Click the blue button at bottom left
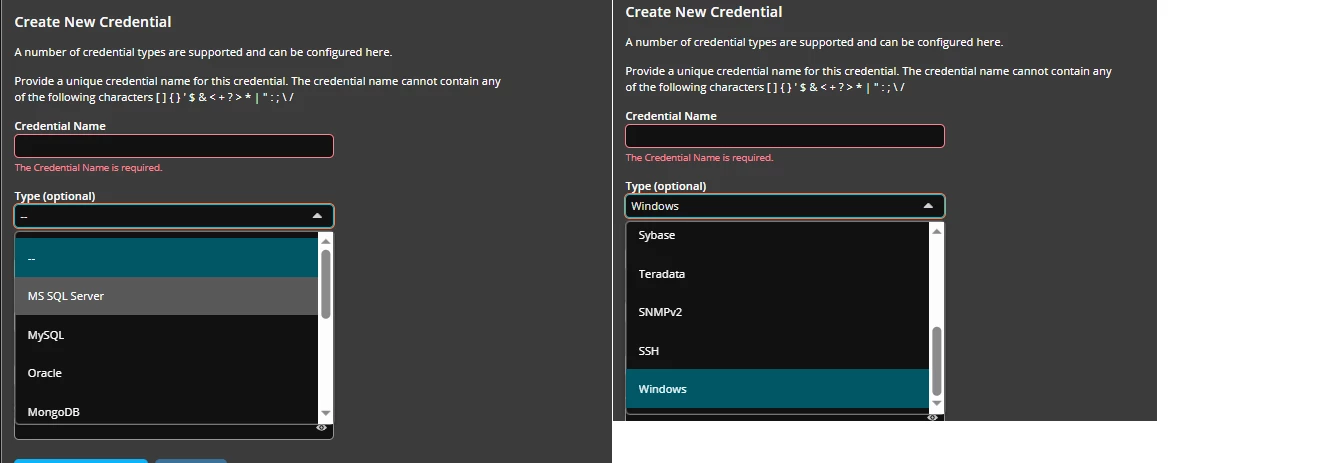This screenshot has width=1325, height=463. click(x=81, y=460)
